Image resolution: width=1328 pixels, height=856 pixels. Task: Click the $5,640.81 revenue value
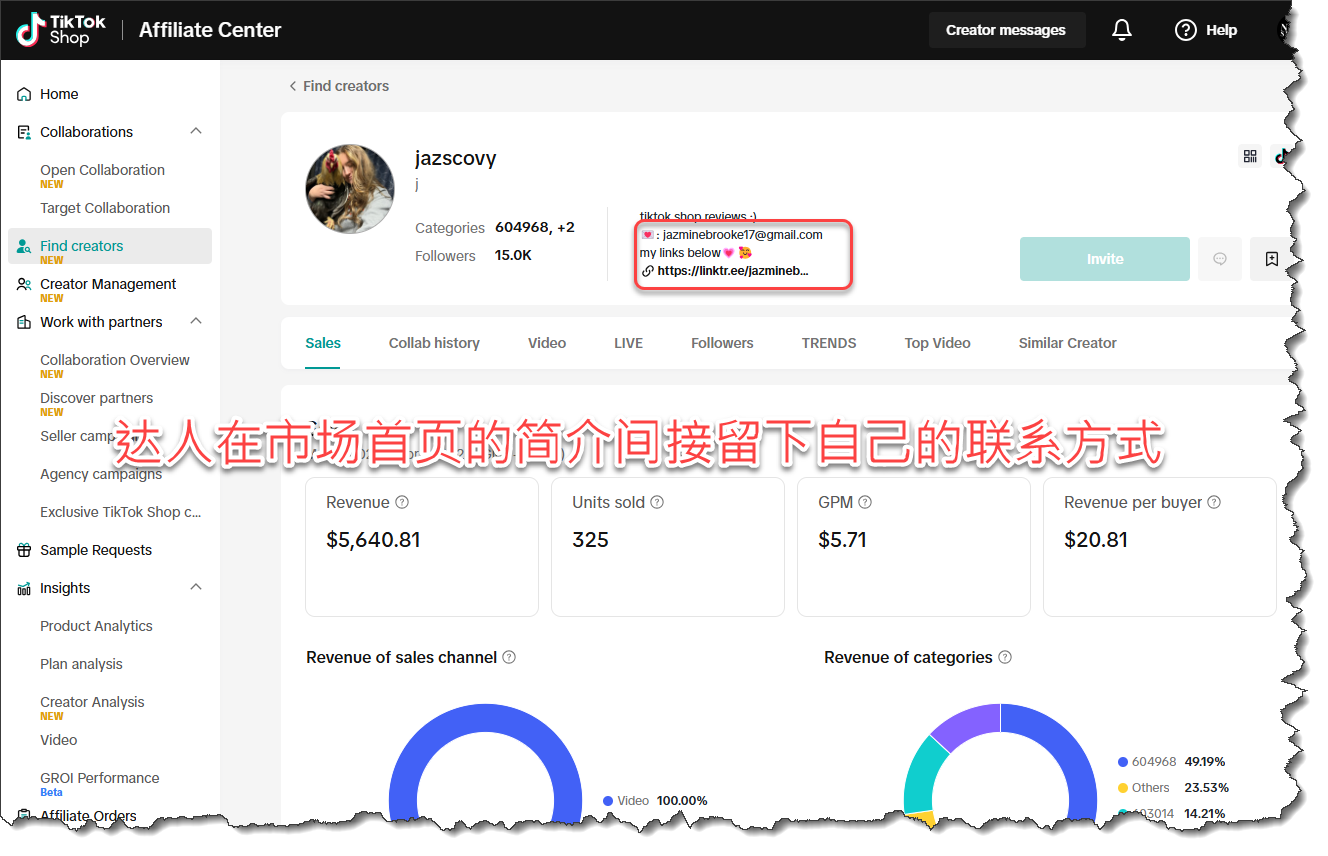tap(373, 540)
